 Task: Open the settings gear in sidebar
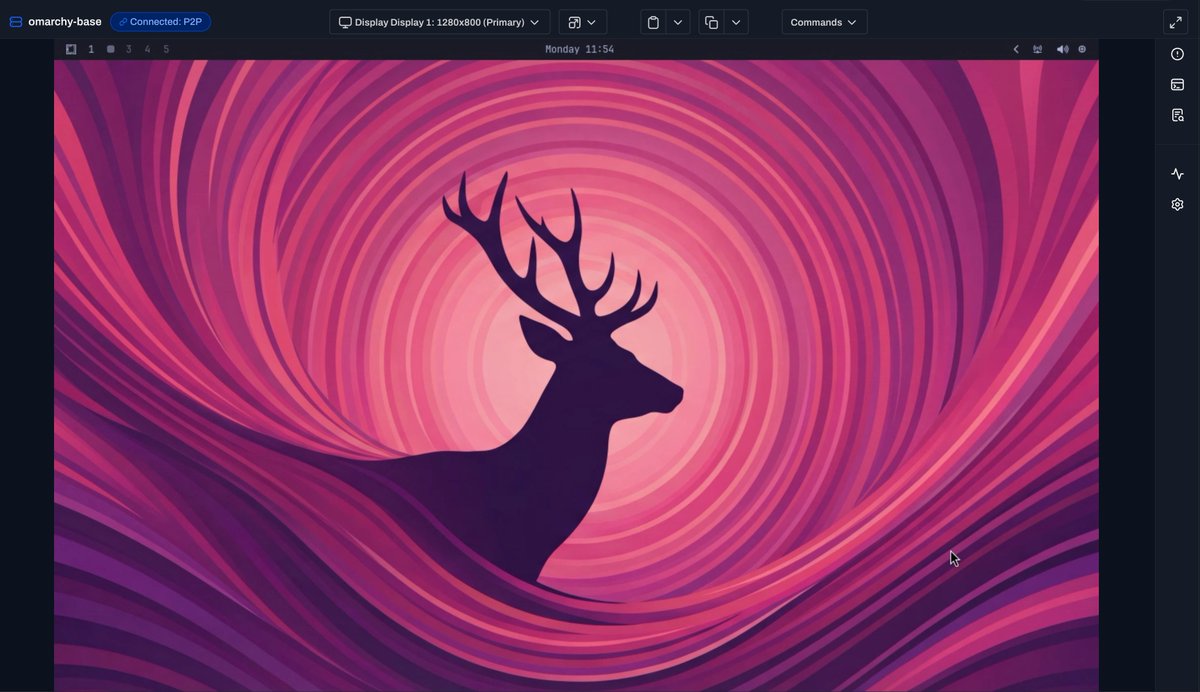coord(1177,204)
